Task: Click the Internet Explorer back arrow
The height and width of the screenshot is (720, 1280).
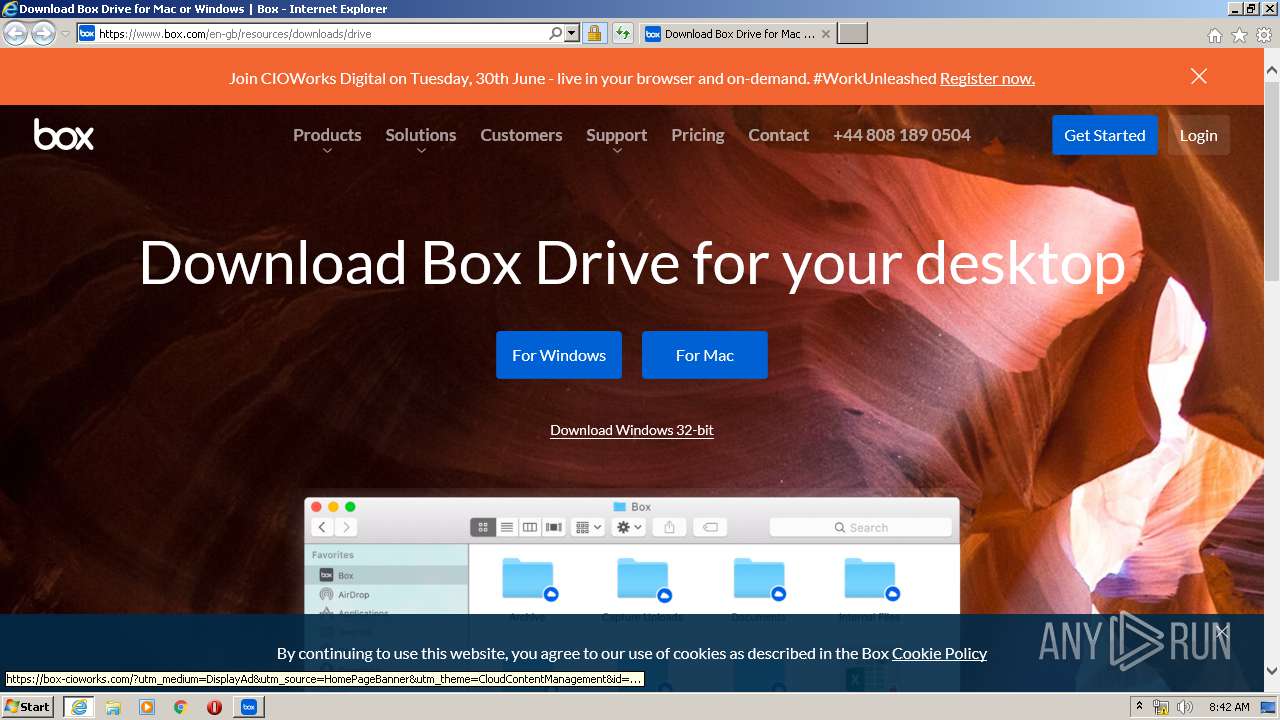Action: (15, 33)
